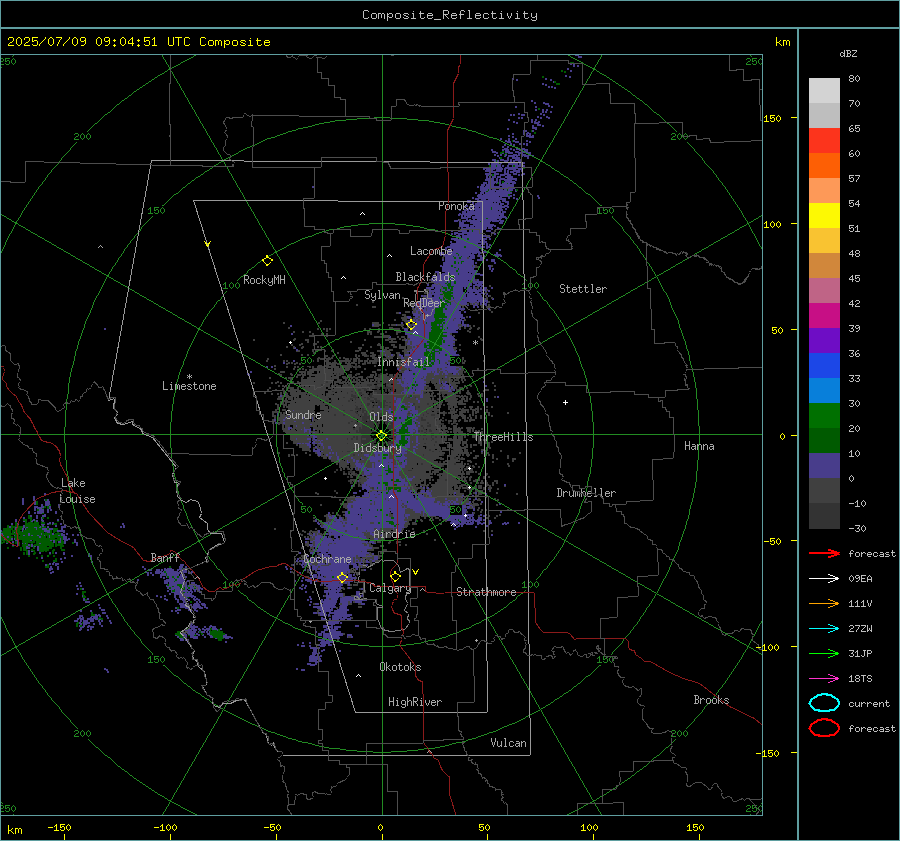
Task: Click the Ponoka city label
Action: (456, 206)
